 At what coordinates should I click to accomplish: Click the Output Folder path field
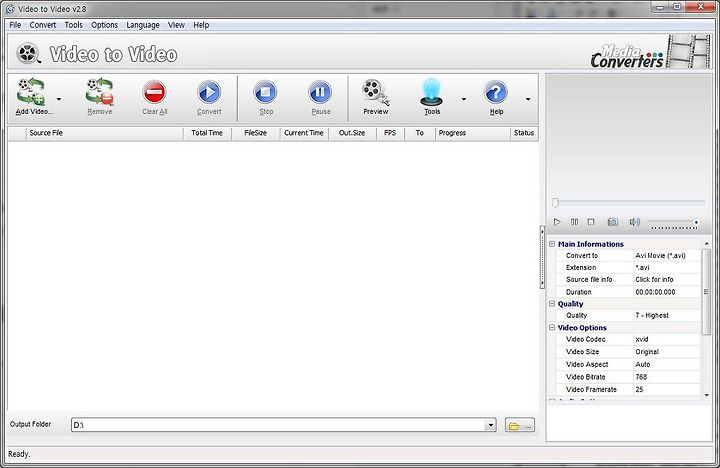(278, 425)
